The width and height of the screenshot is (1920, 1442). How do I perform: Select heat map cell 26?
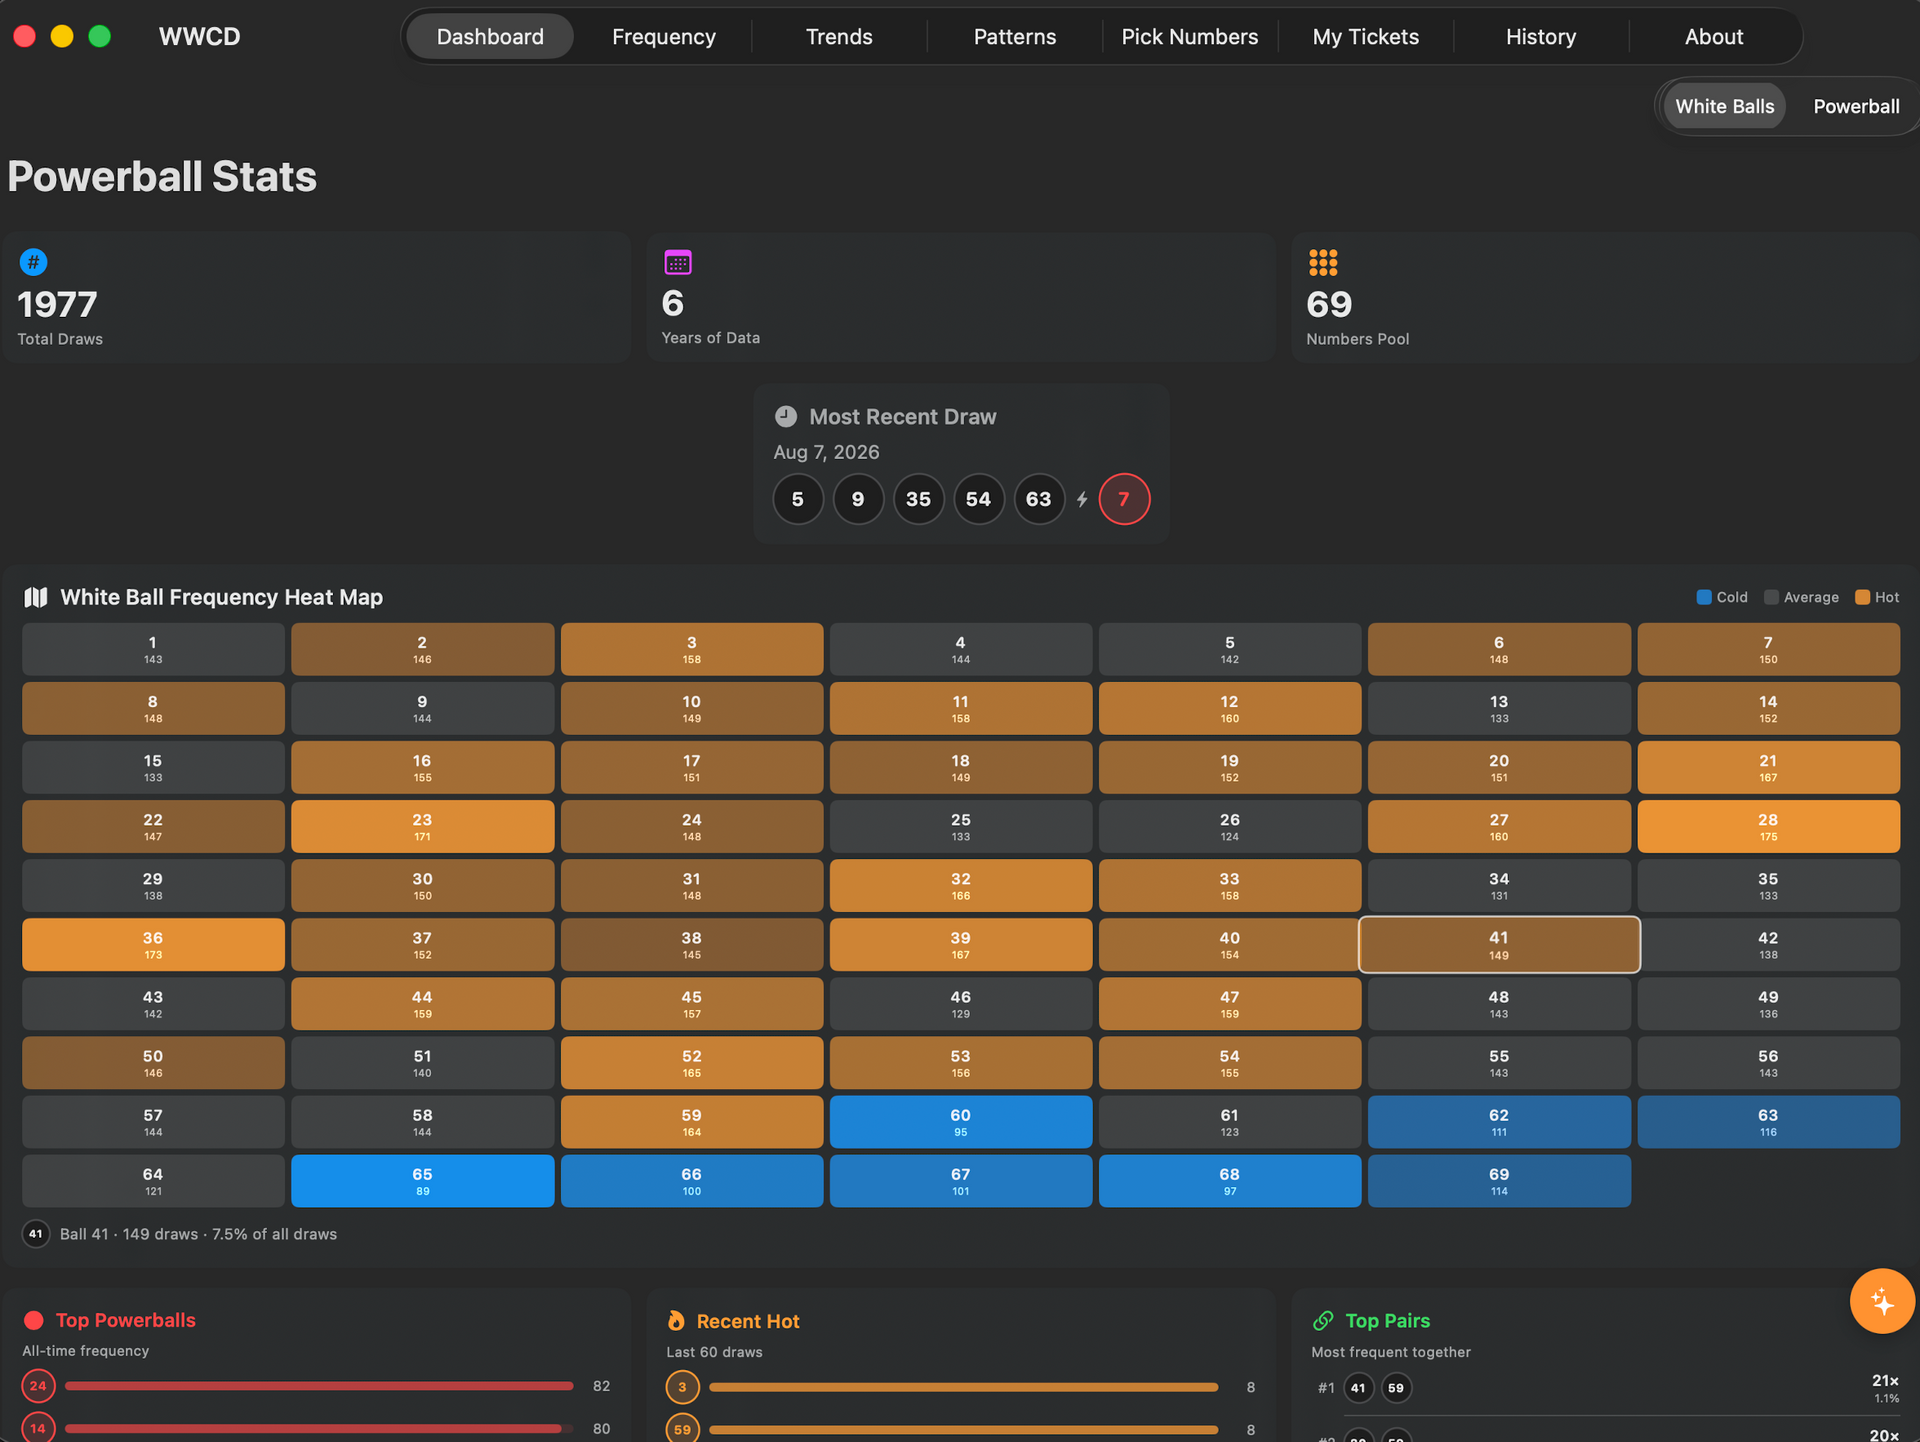[x=1229, y=826]
